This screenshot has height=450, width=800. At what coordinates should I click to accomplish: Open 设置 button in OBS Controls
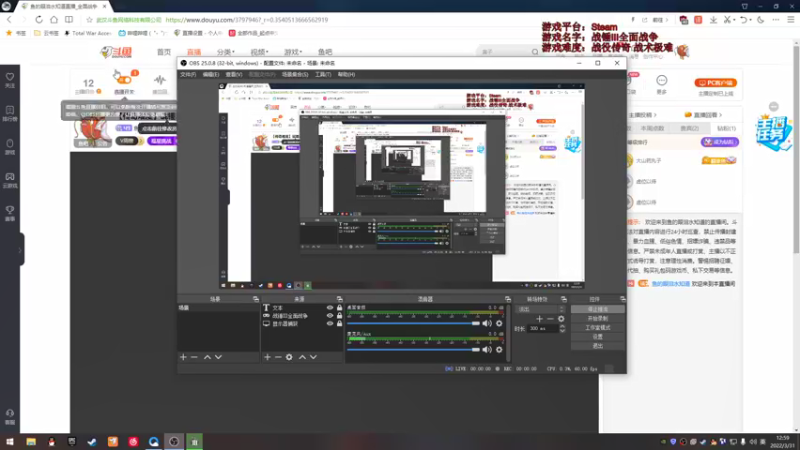click(x=597, y=337)
